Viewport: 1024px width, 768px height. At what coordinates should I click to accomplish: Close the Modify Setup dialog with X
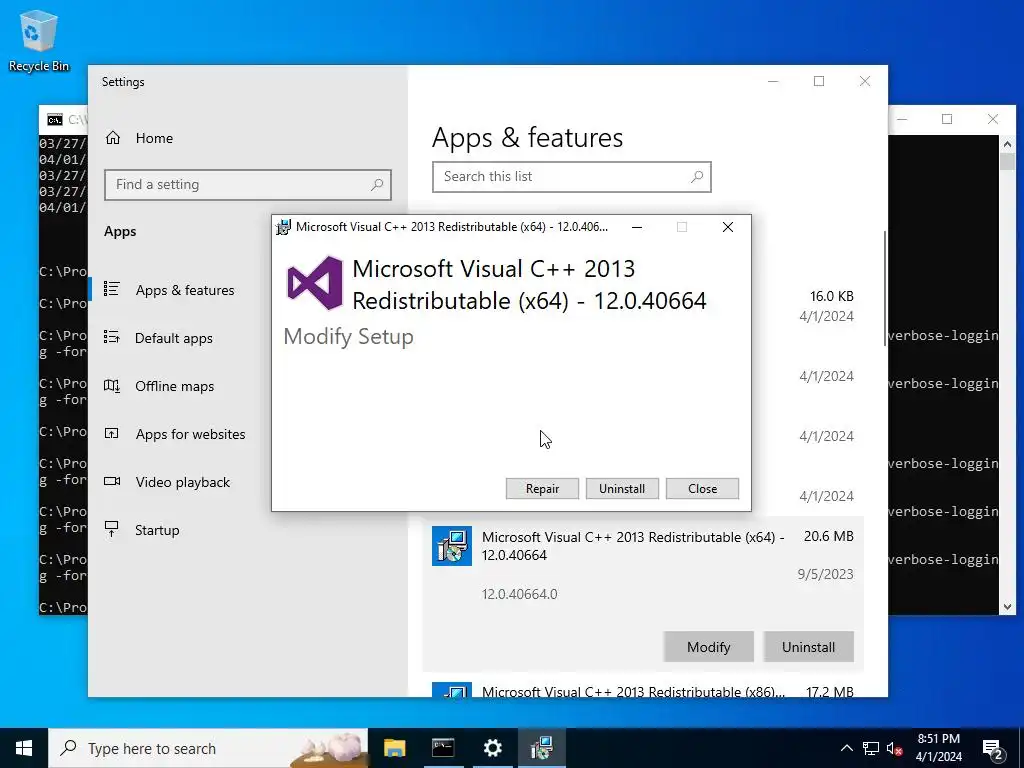[728, 227]
